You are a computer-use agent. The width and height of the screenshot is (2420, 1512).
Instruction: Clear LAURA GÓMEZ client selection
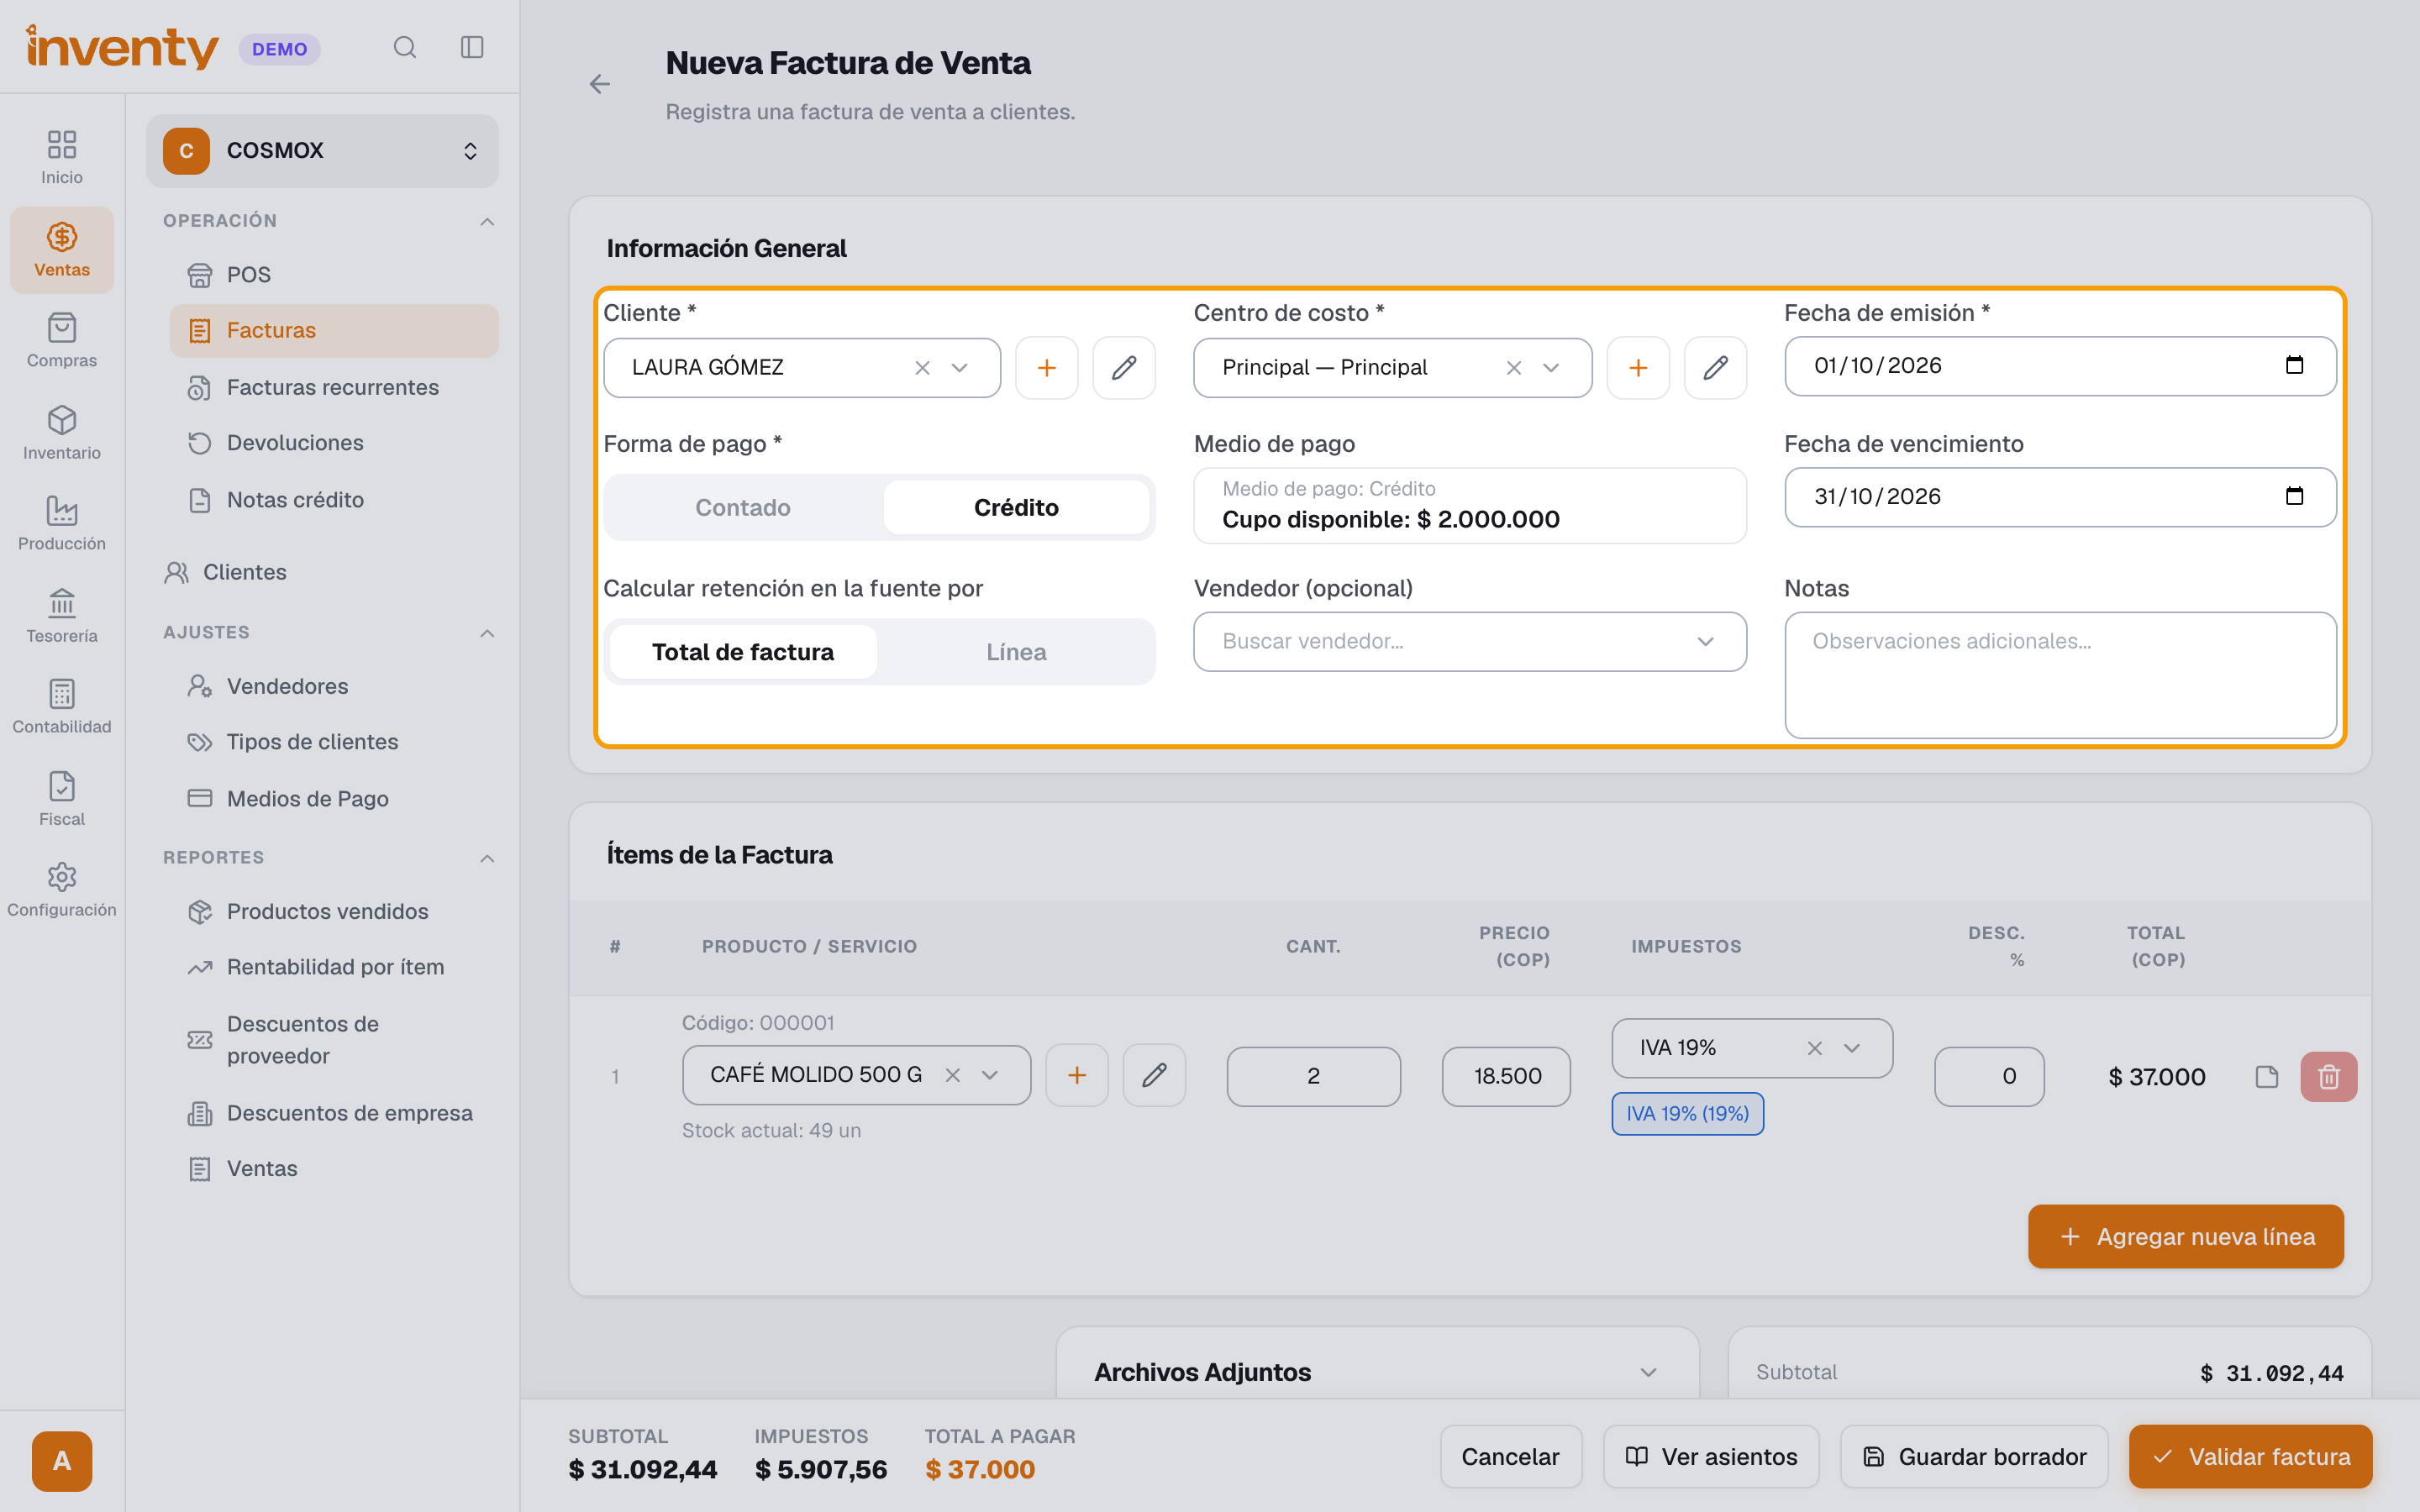tap(922, 368)
